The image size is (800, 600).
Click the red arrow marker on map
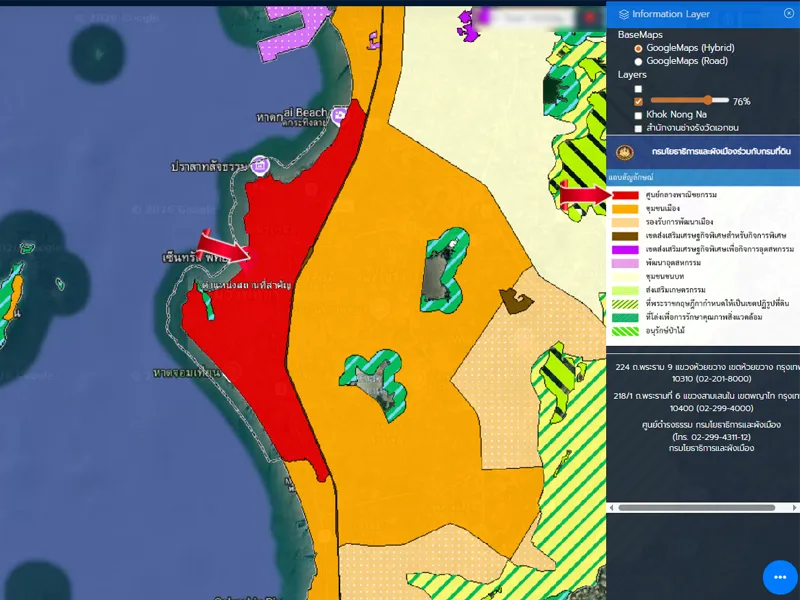coord(222,247)
